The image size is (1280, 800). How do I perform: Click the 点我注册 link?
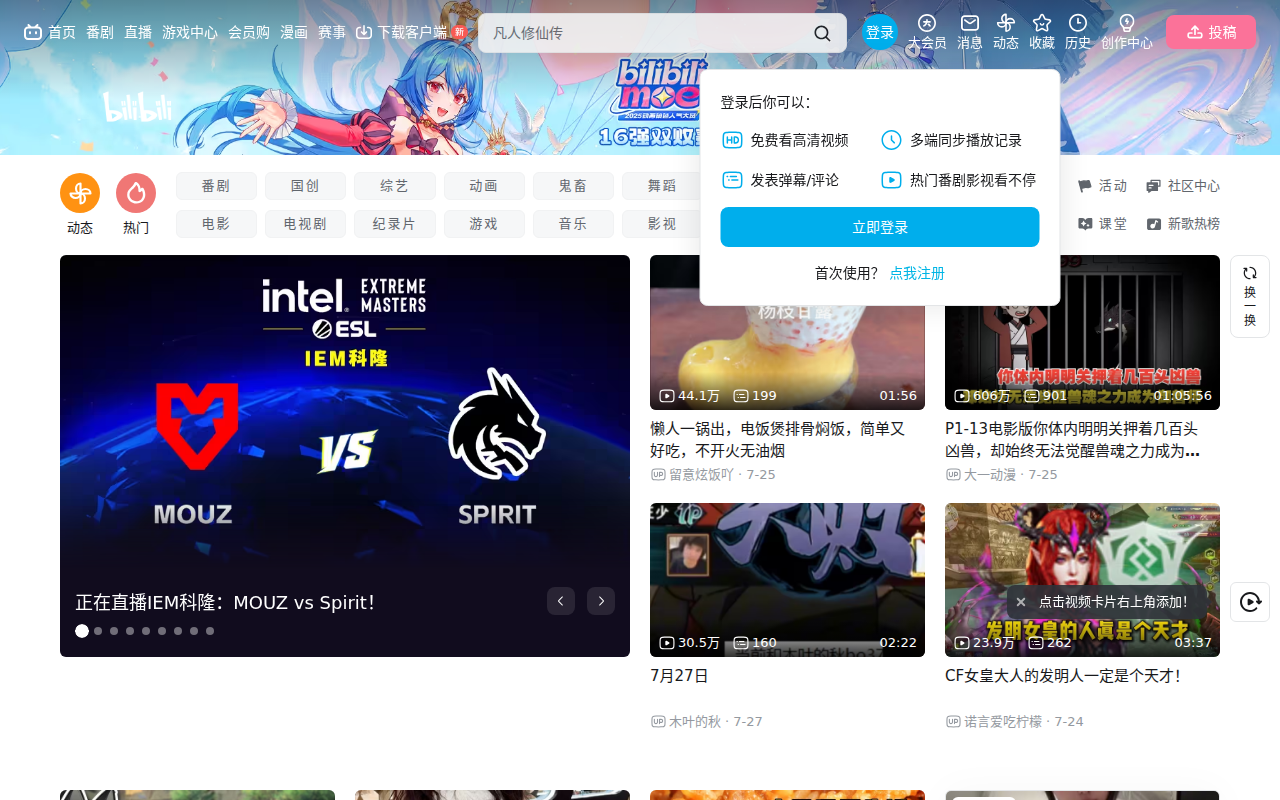pos(917,273)
